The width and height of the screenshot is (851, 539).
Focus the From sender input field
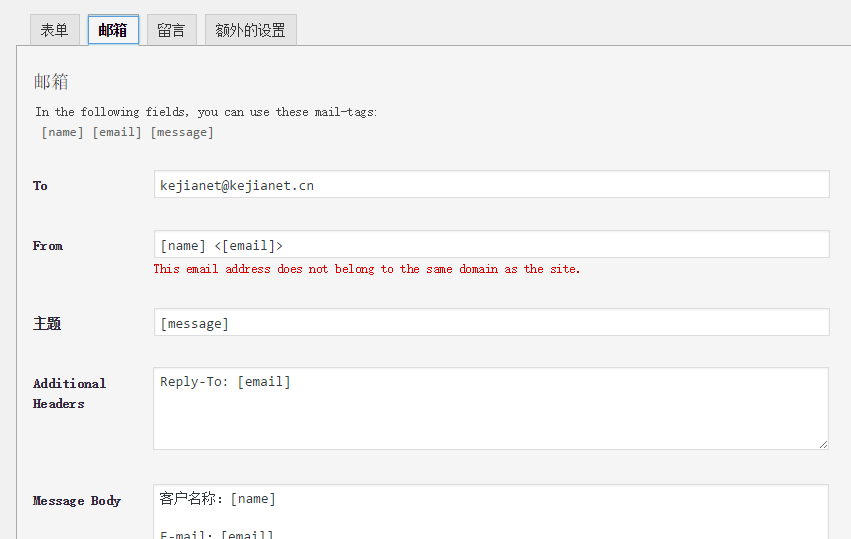coord(490,245)
